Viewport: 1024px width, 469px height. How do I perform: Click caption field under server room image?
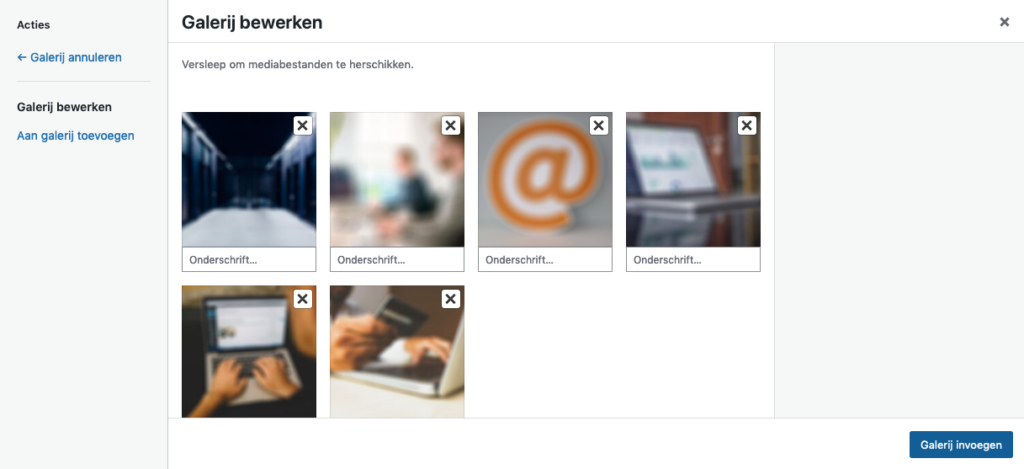[249, 259]
